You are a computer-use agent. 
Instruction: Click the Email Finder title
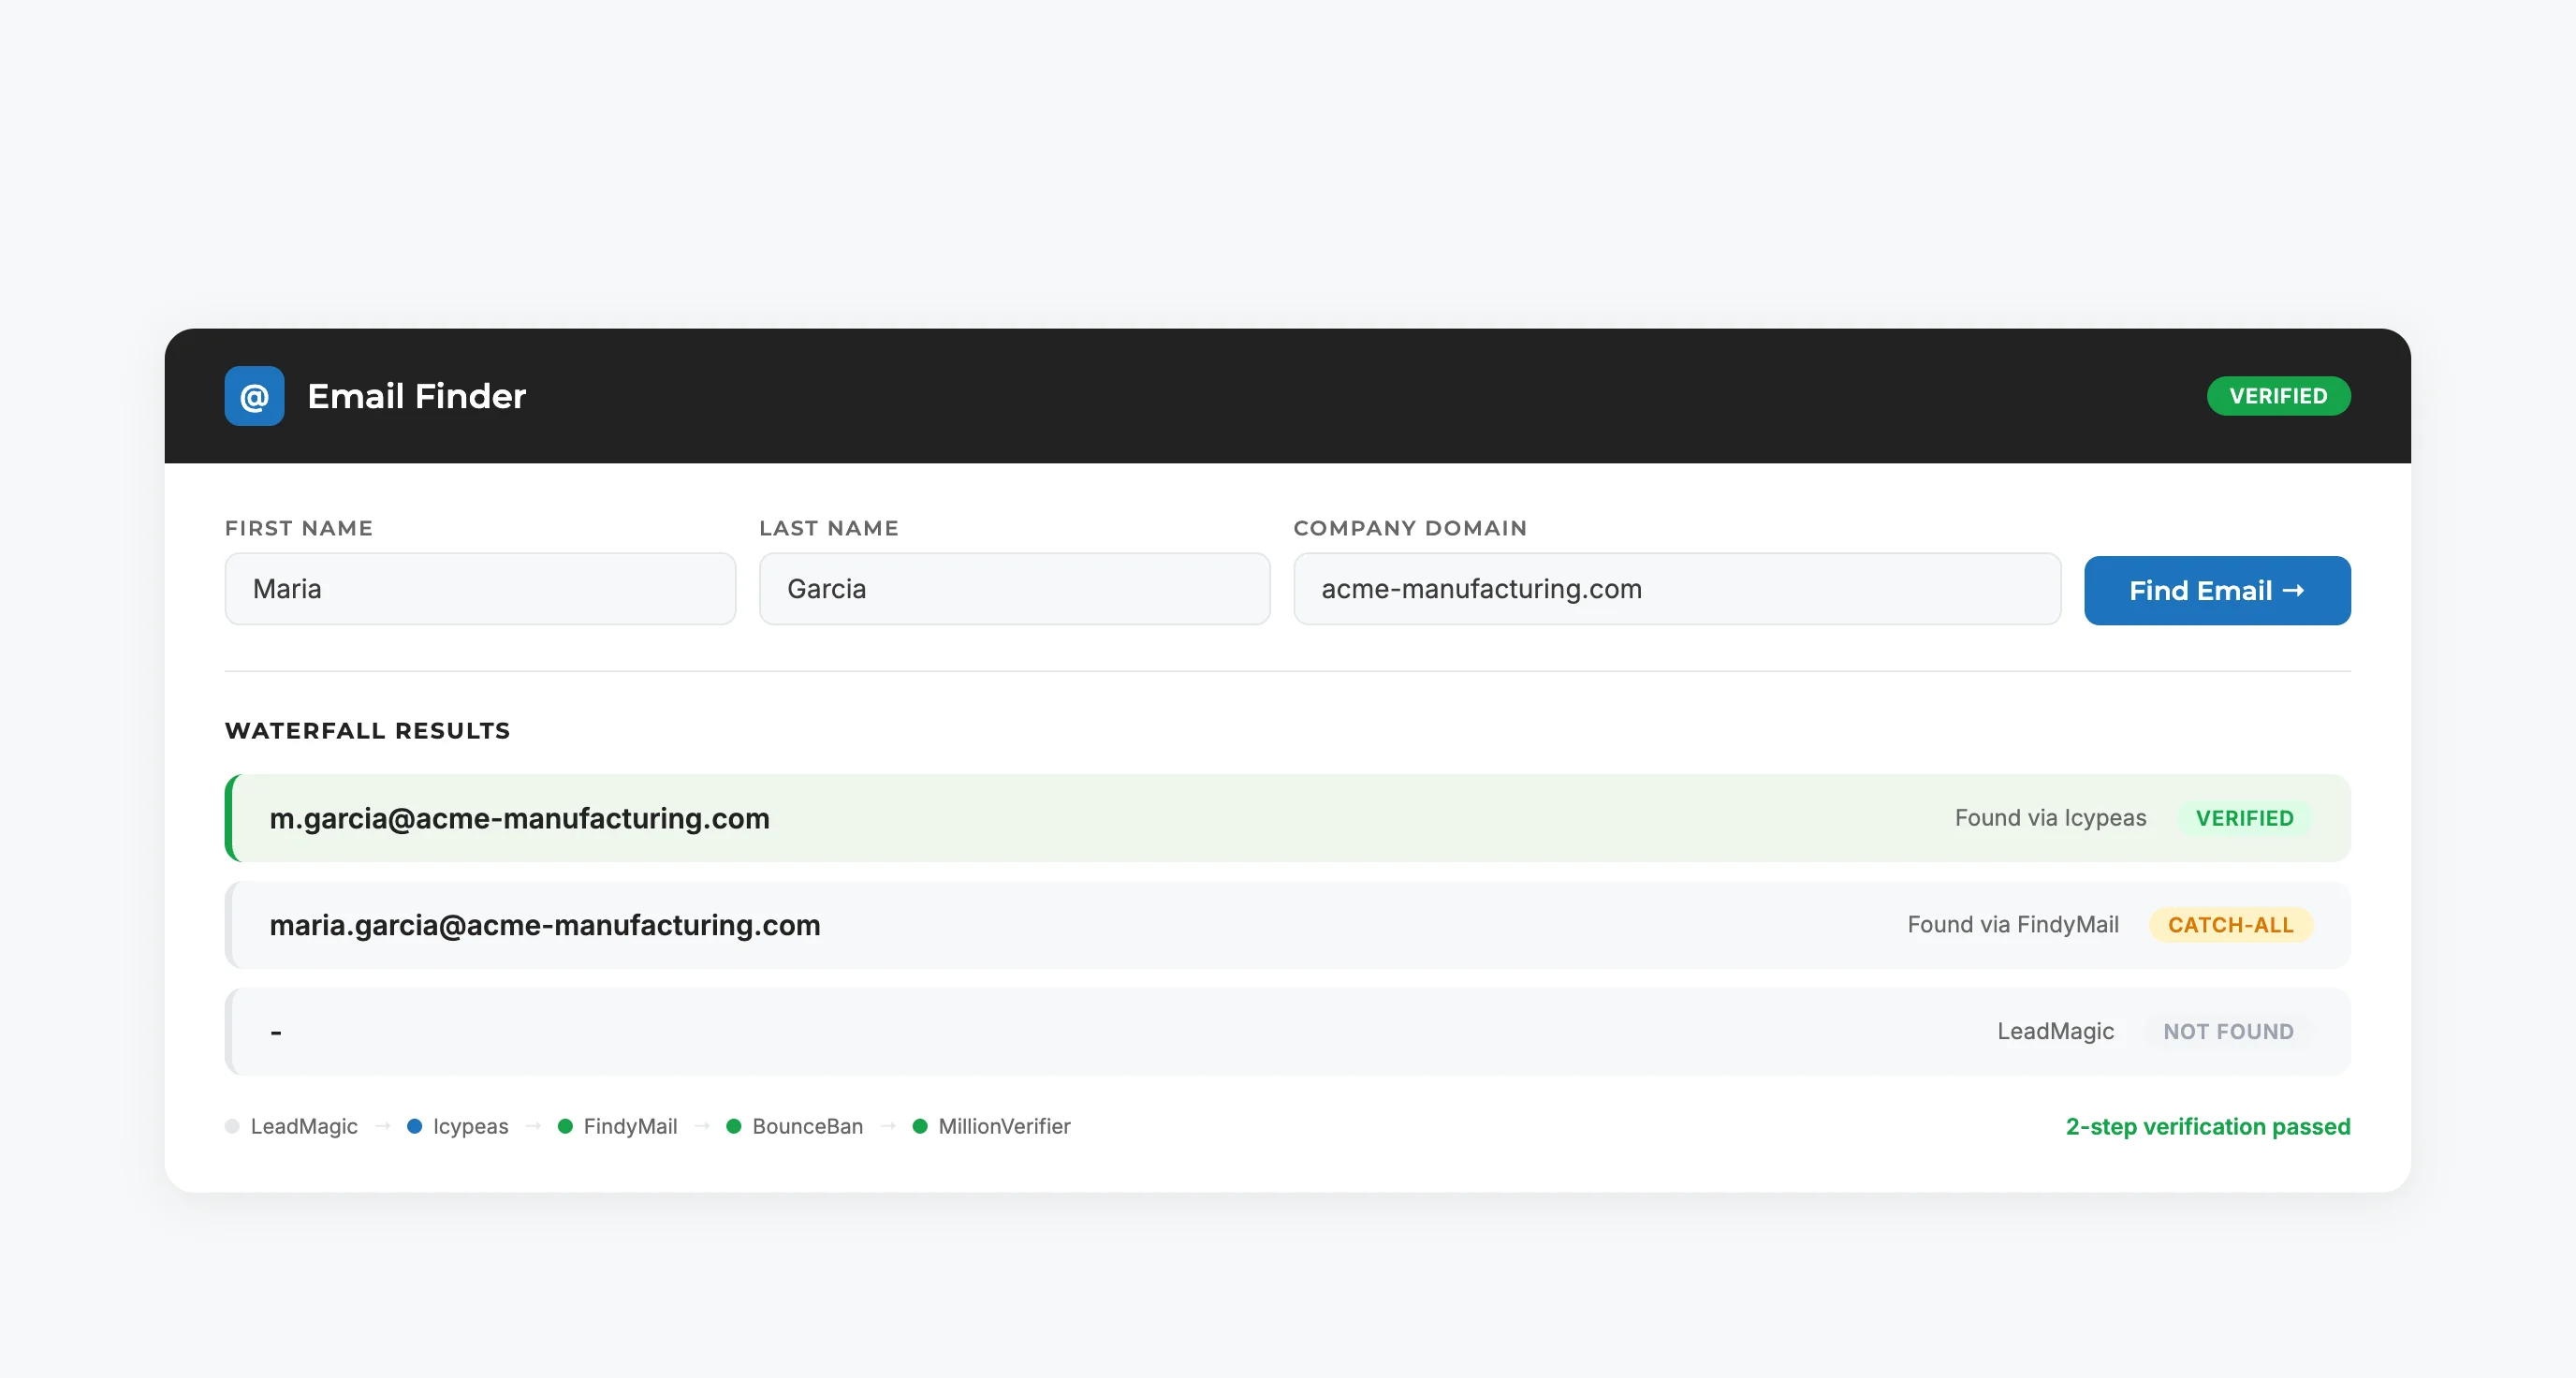pyautogui.click(x=416, y=396)
